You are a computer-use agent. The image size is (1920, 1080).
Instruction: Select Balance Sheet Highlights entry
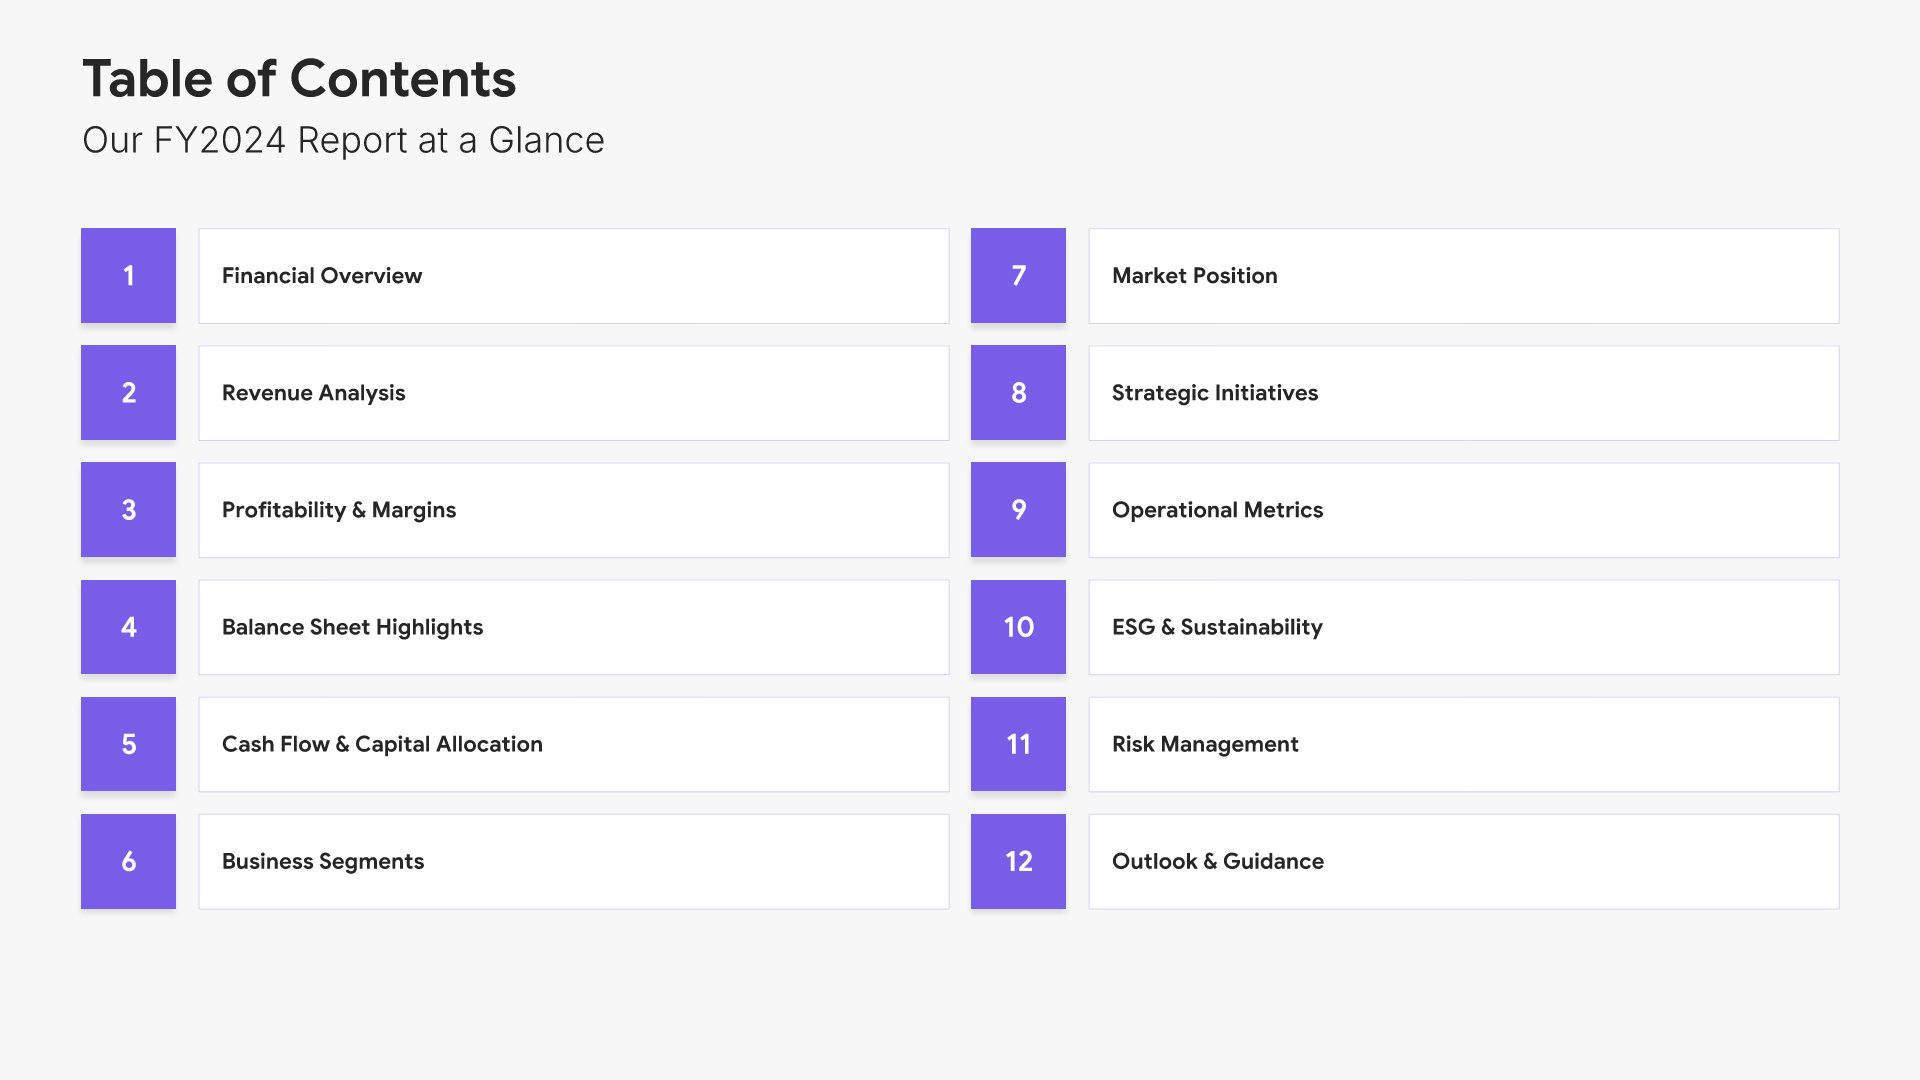pyautogui.click(x=573, y=627)
